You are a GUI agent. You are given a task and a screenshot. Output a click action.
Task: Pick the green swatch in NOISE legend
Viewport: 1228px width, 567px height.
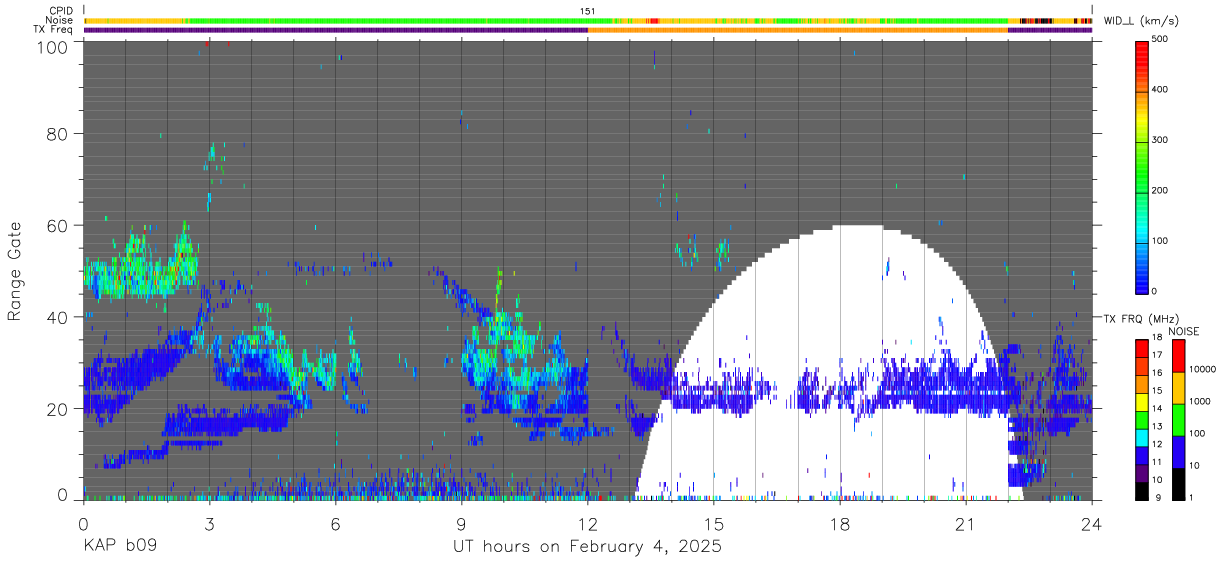point(1178,419)
